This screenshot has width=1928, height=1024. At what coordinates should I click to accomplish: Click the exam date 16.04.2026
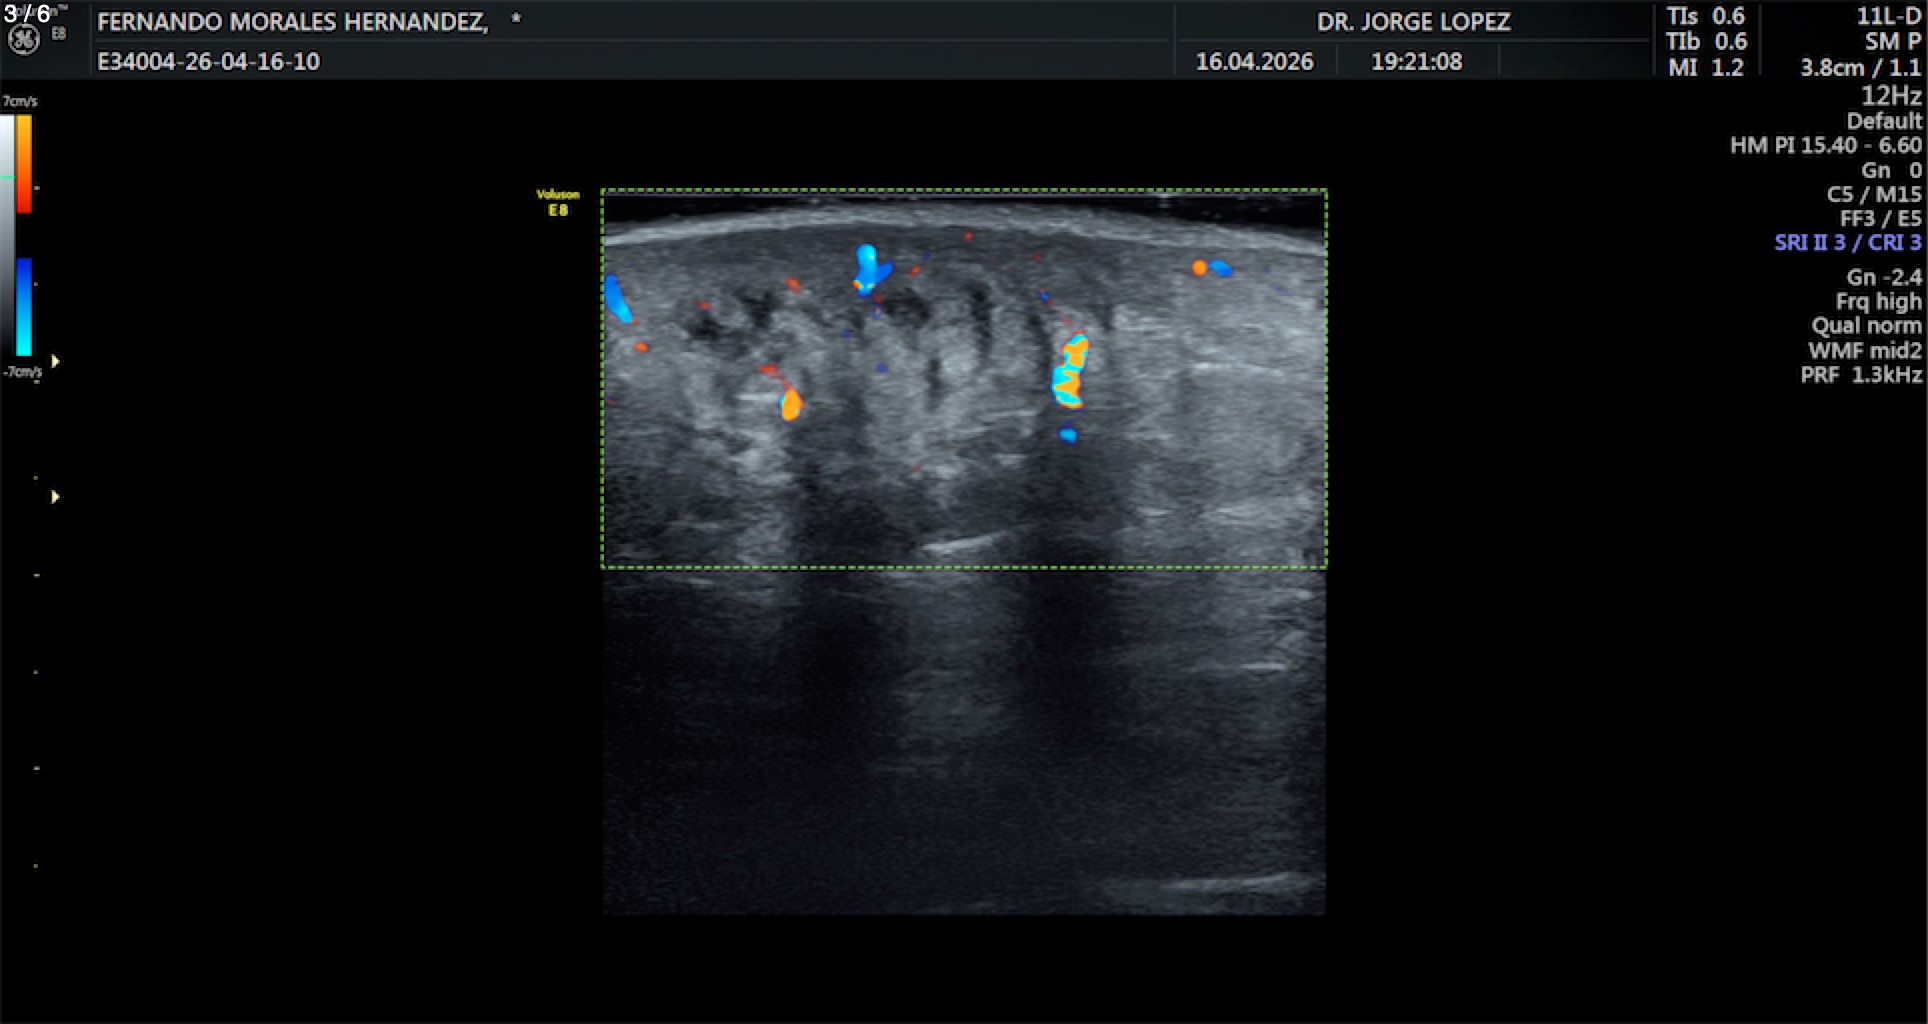click(x=1254, y=62)
